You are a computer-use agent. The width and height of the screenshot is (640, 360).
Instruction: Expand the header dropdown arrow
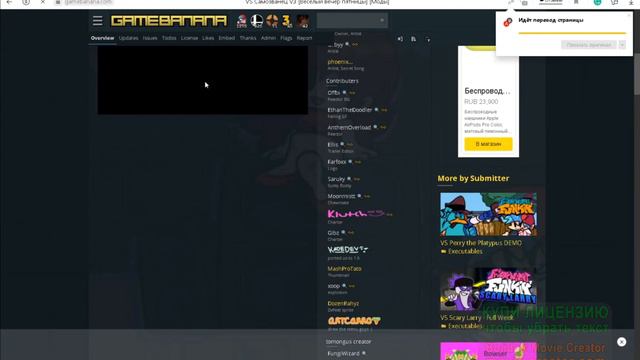(428, 40)
